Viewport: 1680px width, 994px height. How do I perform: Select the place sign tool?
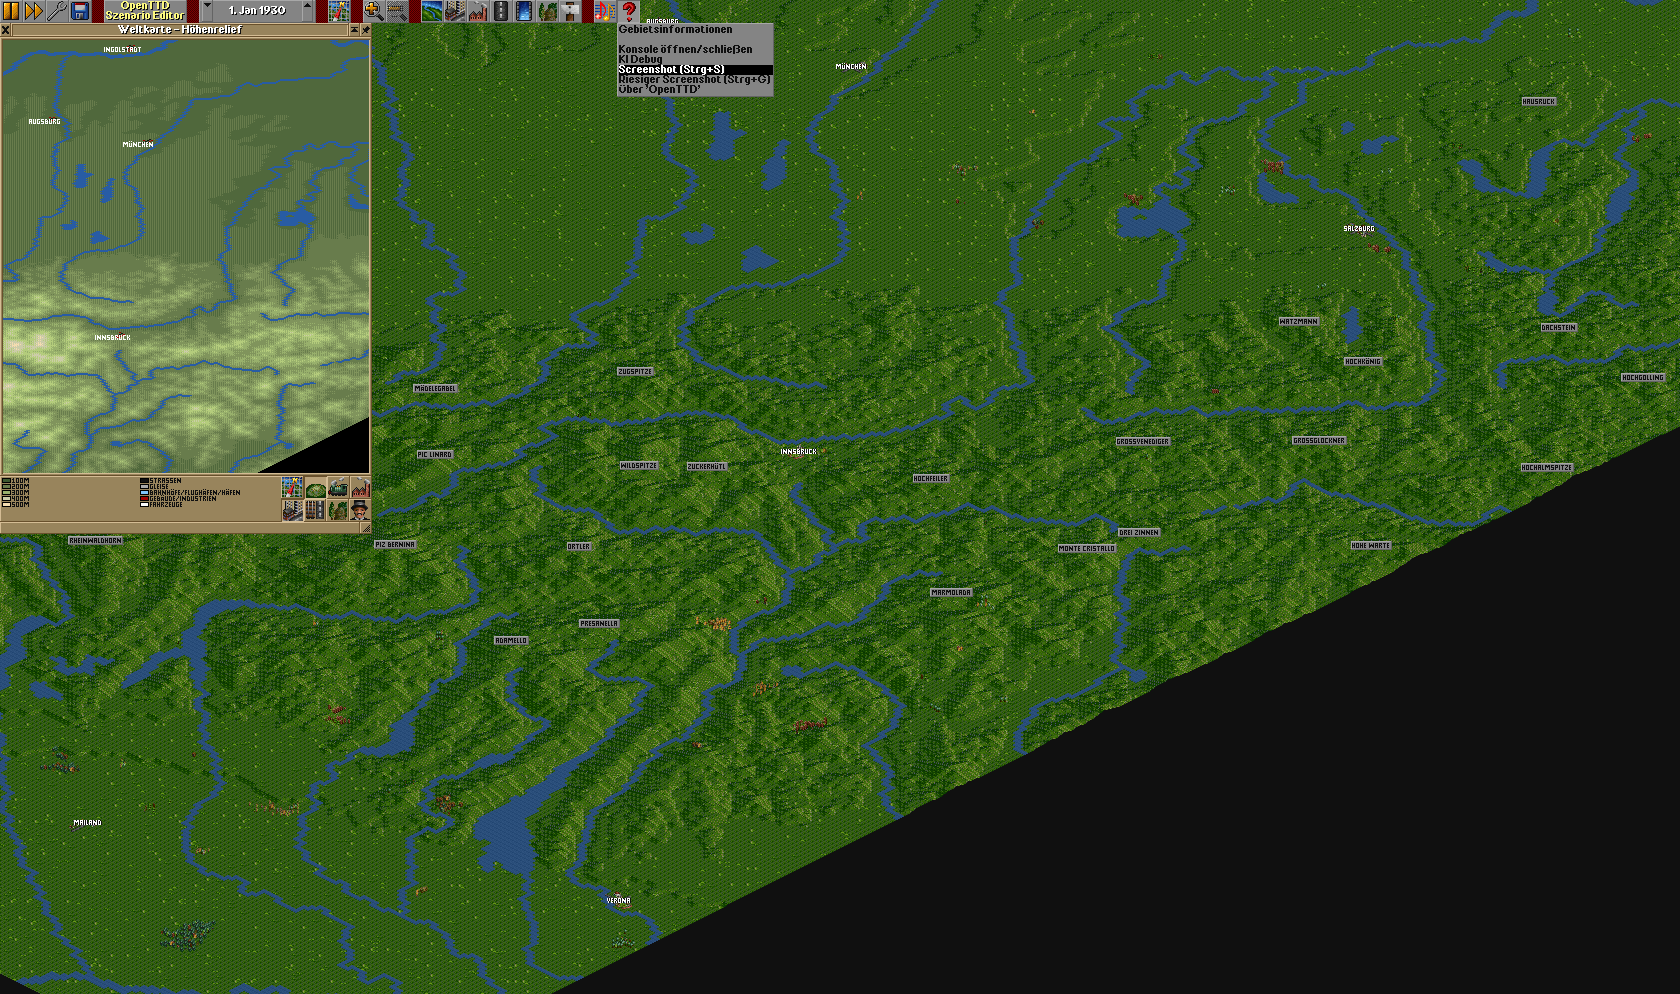570,11
